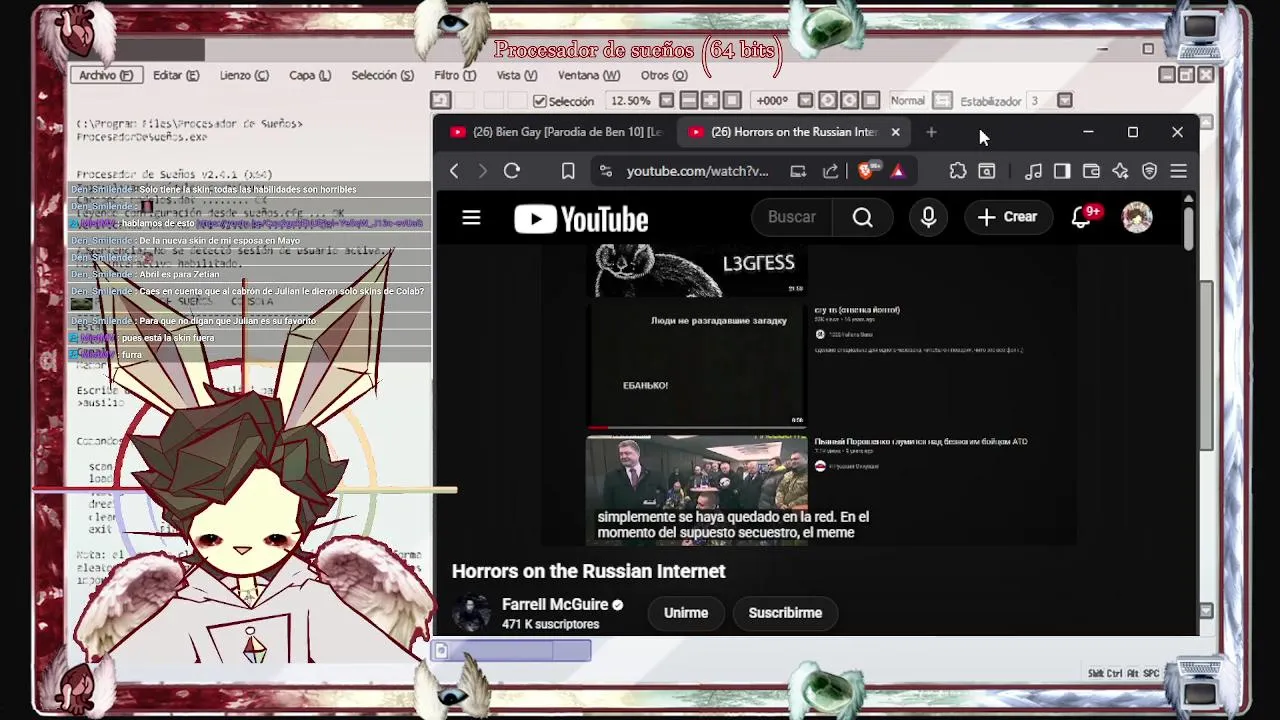Open a new browser tab with plus
This screenshot has width=1280, height=720.
click(x=931, y=132)
